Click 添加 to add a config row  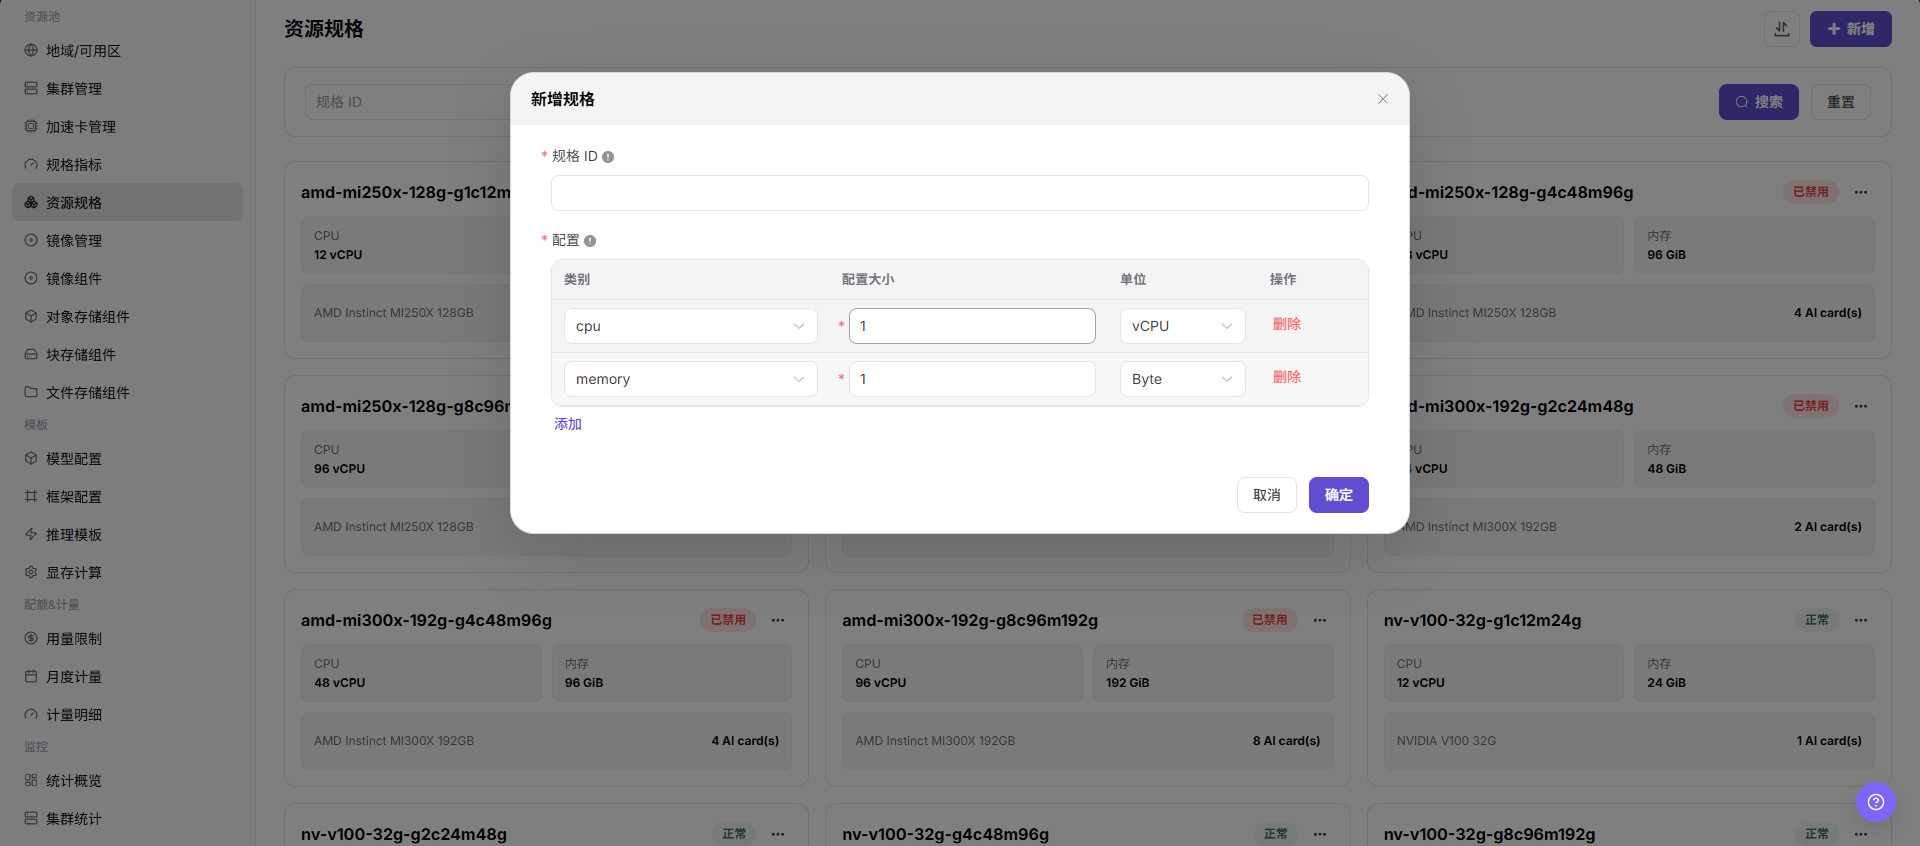[568, 424]
